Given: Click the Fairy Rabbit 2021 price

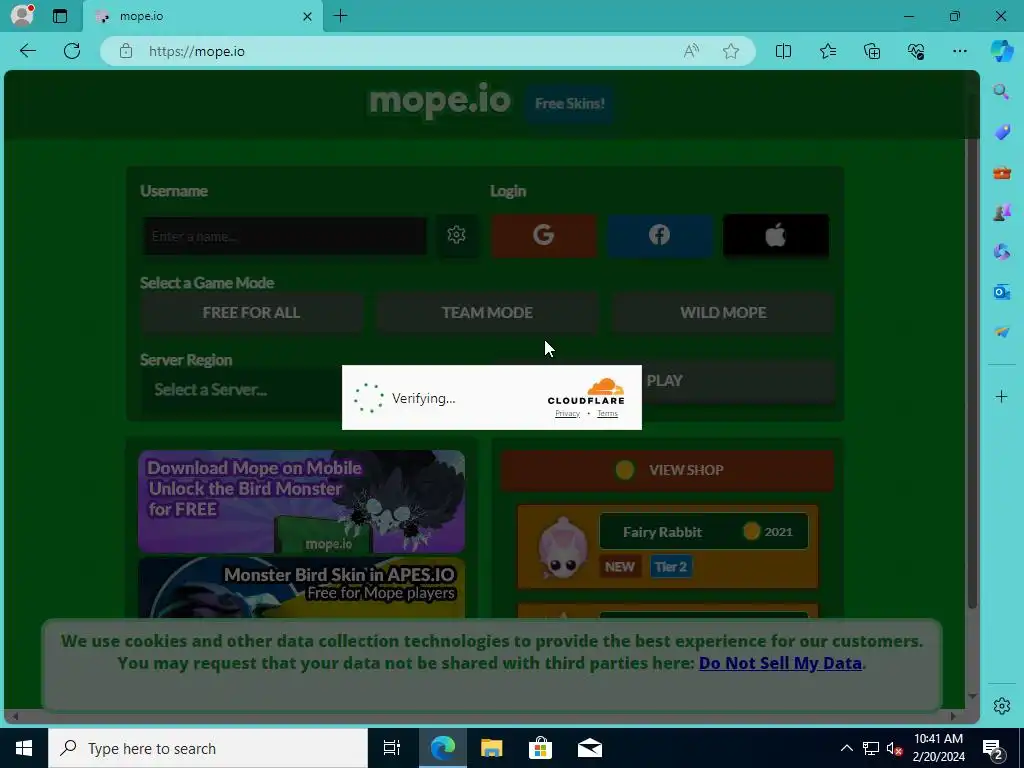Looking at the screenshot, I should (769, 532).
